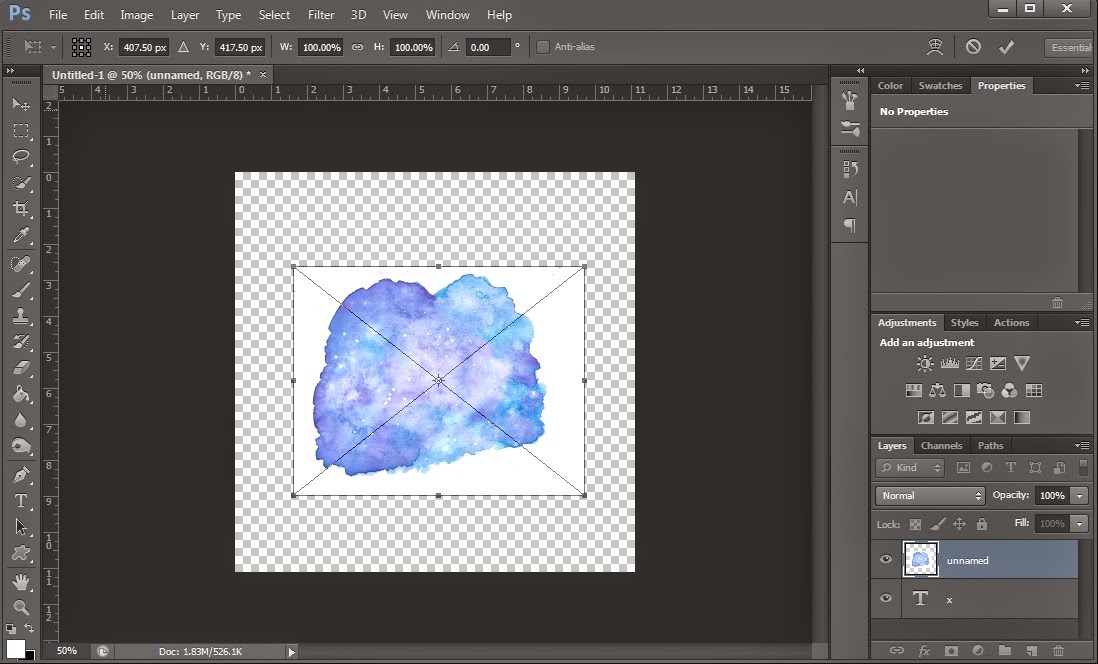
Task: Open the status bar info arrow
Action: pos(291,651)
